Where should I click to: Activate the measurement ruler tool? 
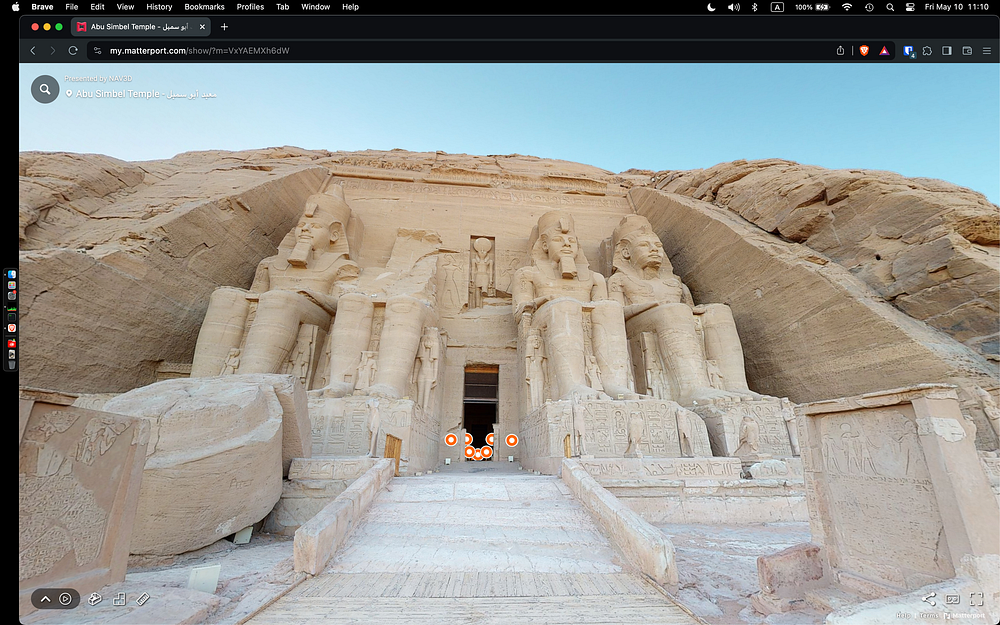click(143, 599)
